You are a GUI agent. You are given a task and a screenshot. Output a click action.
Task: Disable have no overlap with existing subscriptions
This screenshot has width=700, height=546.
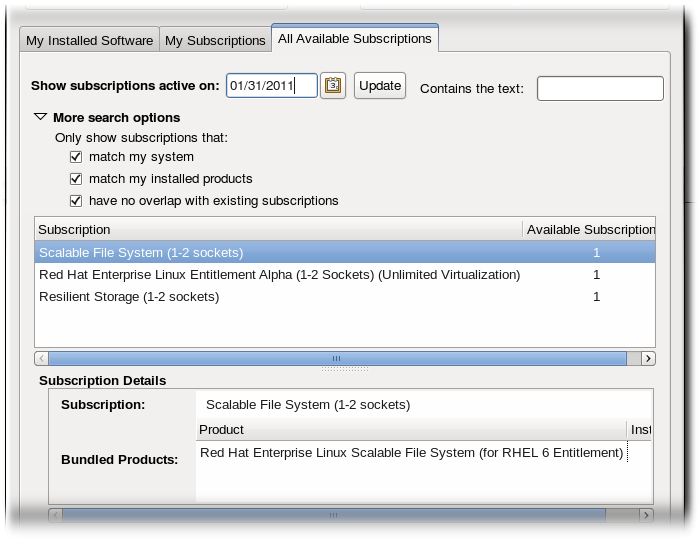(76, 201)
